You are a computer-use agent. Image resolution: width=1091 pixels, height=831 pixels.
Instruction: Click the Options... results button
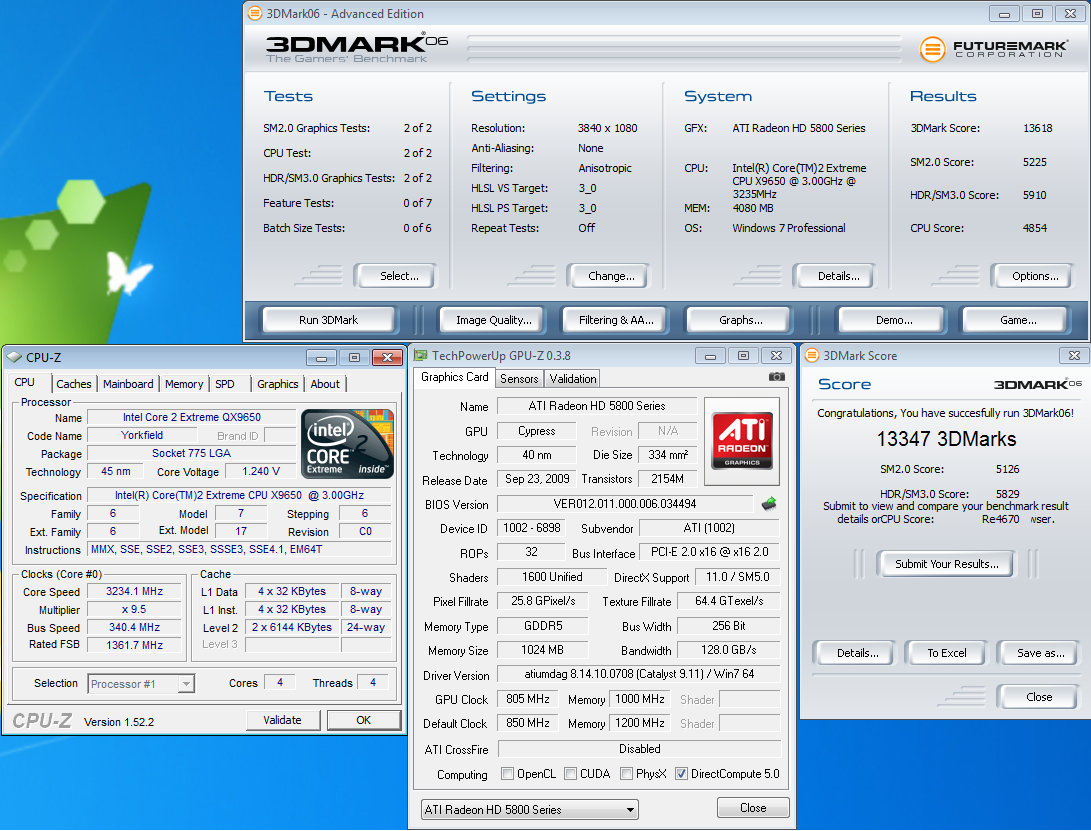1035,276
